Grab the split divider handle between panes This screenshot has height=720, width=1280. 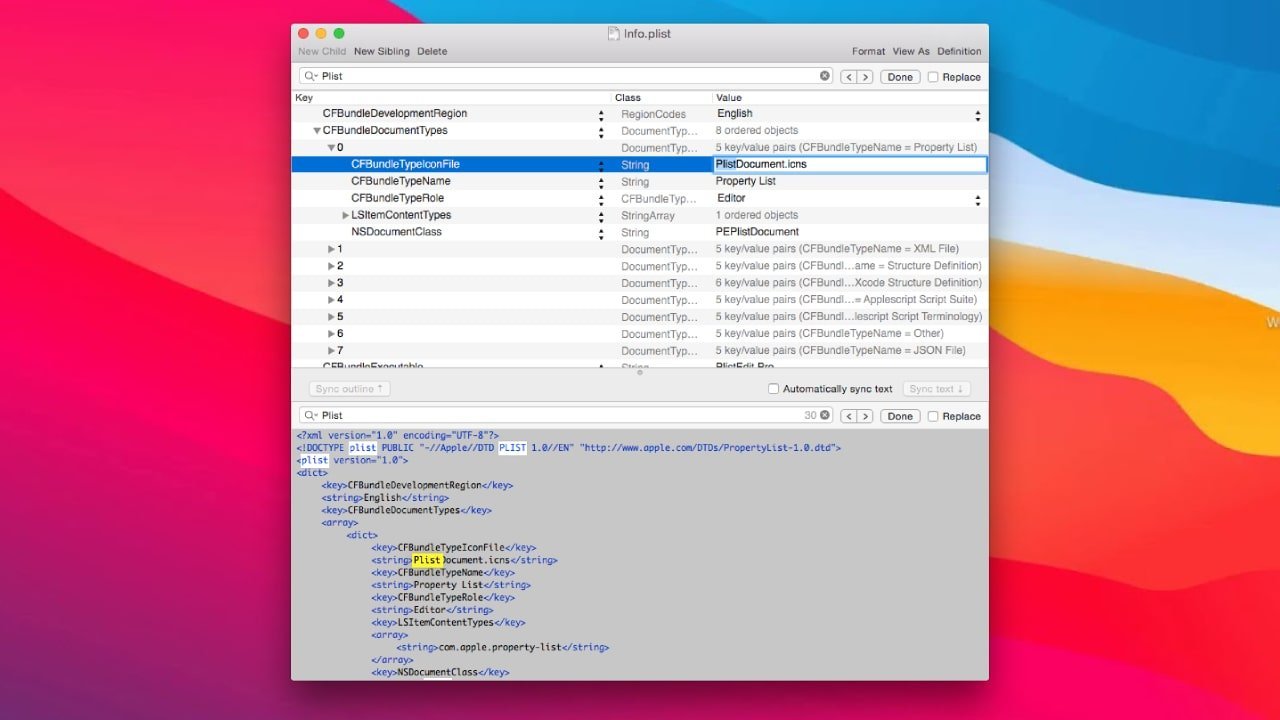point(640,373)
